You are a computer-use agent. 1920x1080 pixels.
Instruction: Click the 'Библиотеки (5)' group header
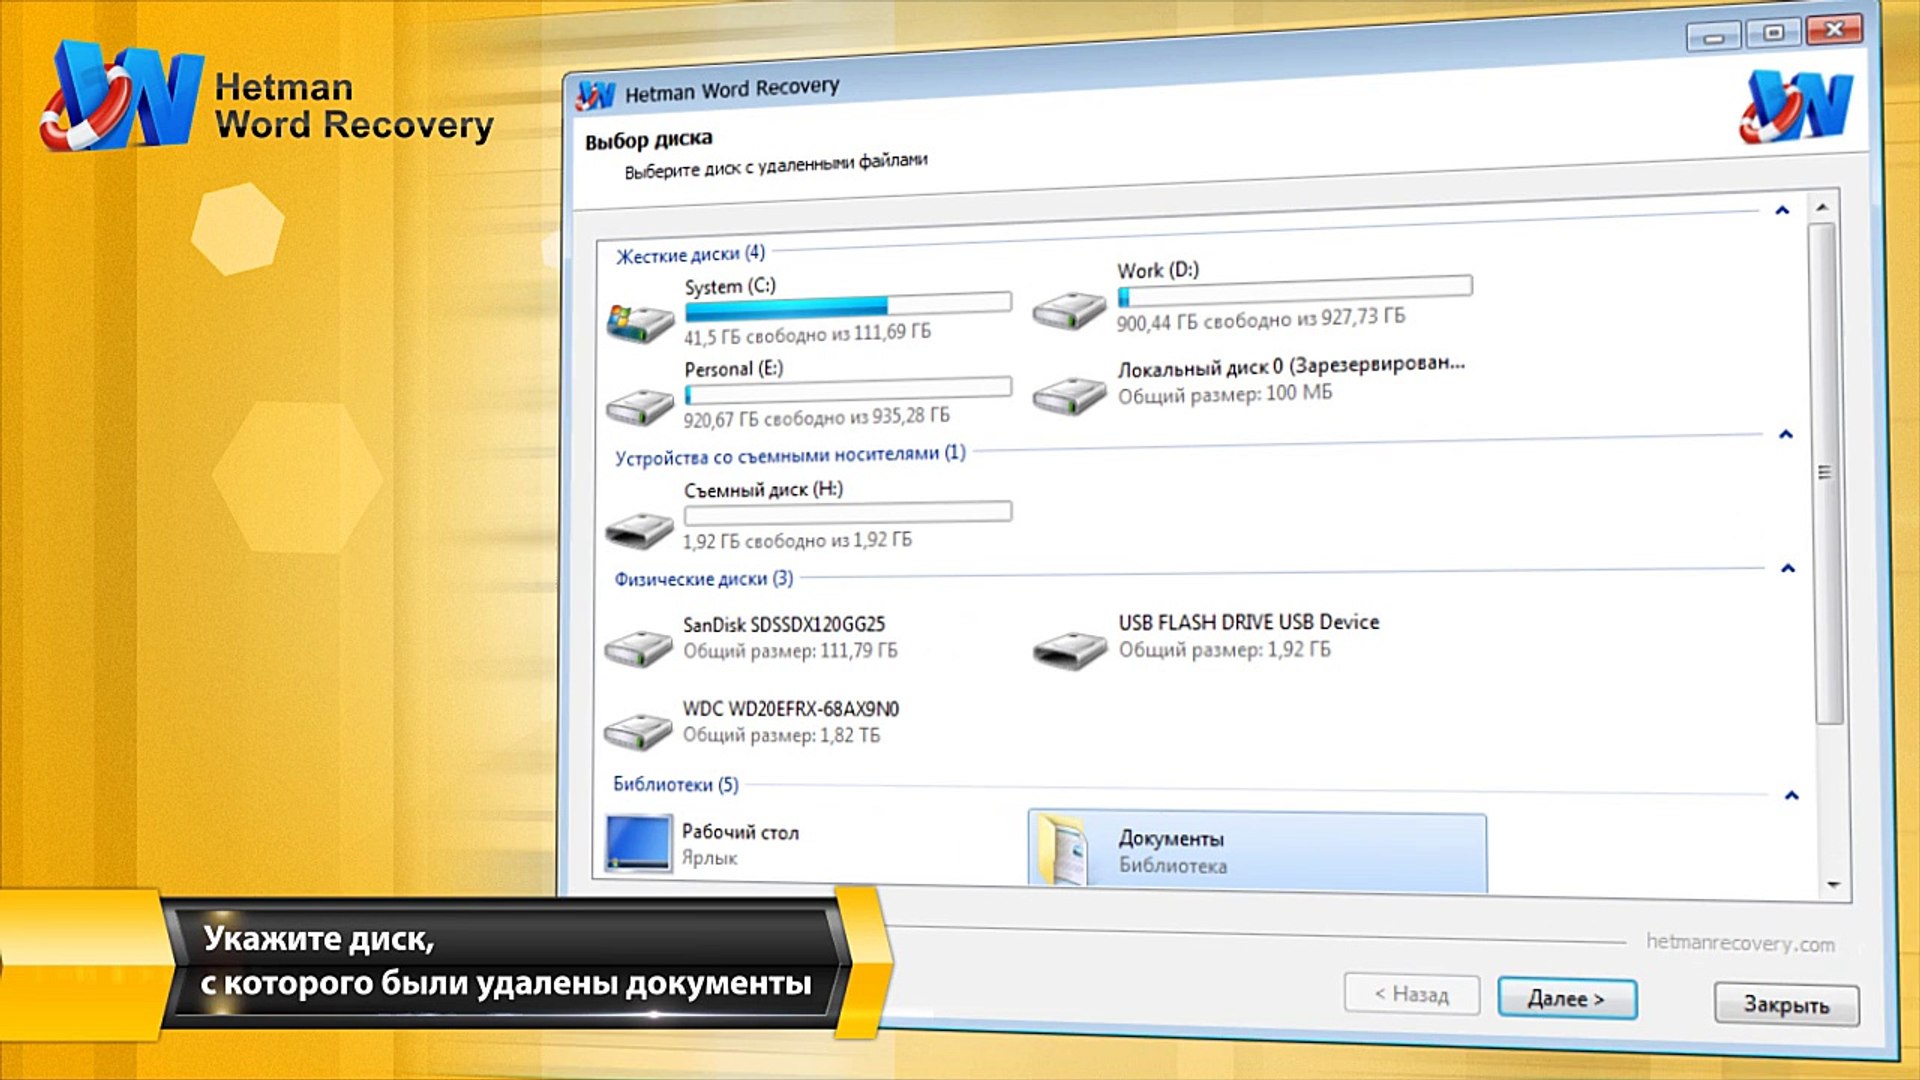click(676, 784)
